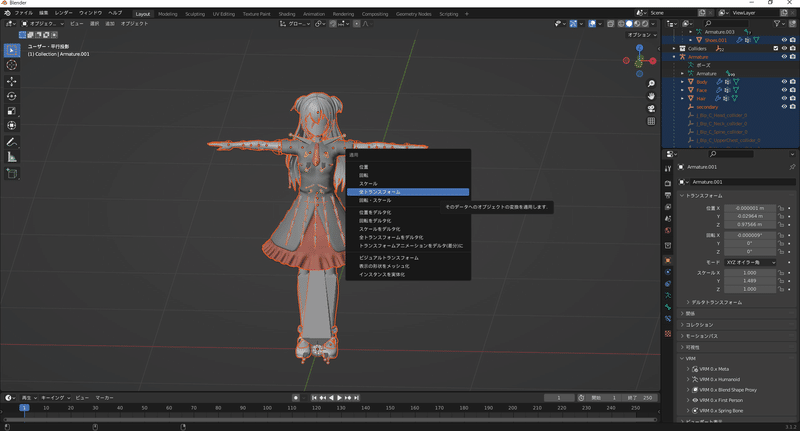This screenshot has width=800, height=431.
Task: Expand Colliders collection in outliner
Action: 674,48
